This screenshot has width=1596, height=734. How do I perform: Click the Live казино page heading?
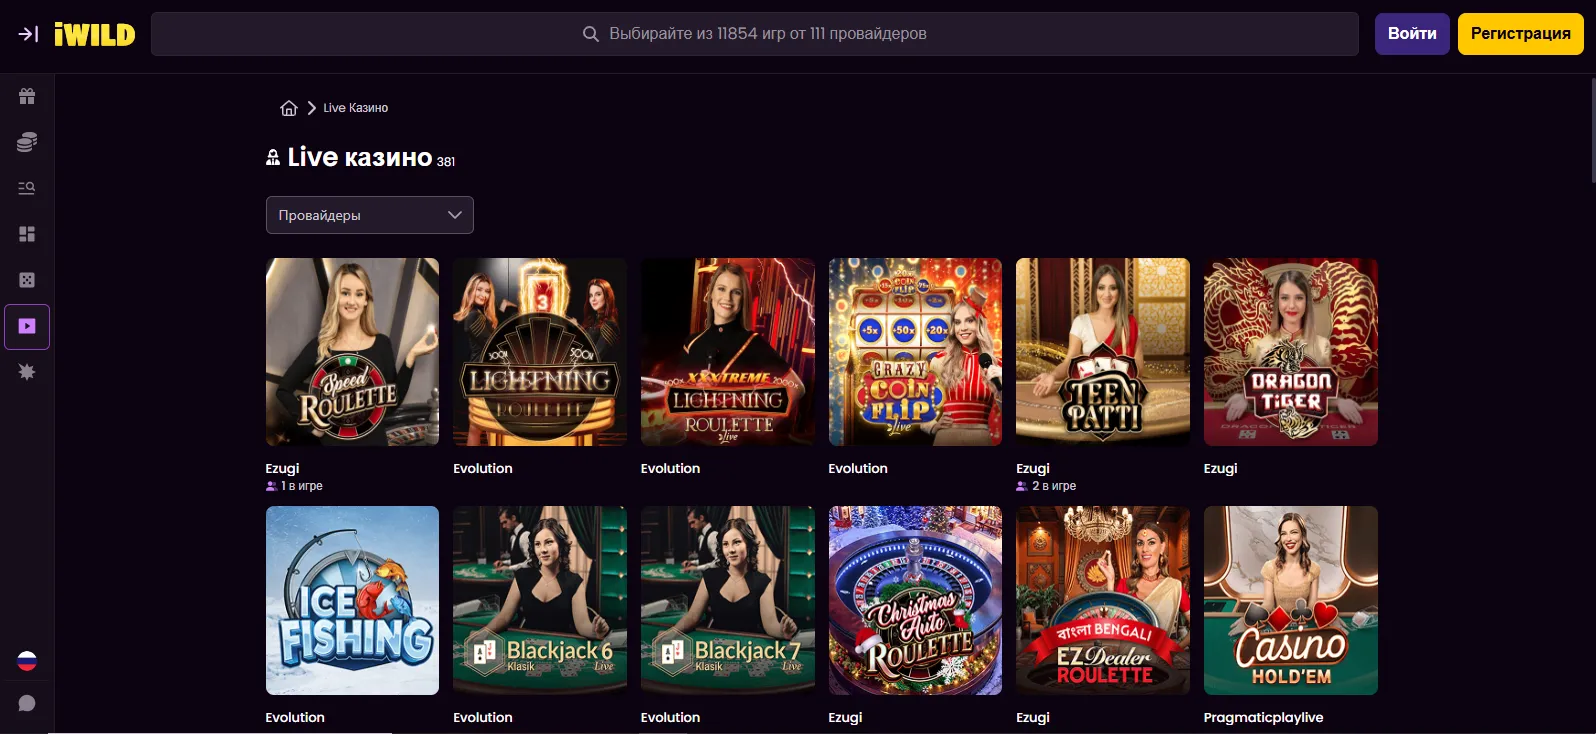[x=360, y=157]
